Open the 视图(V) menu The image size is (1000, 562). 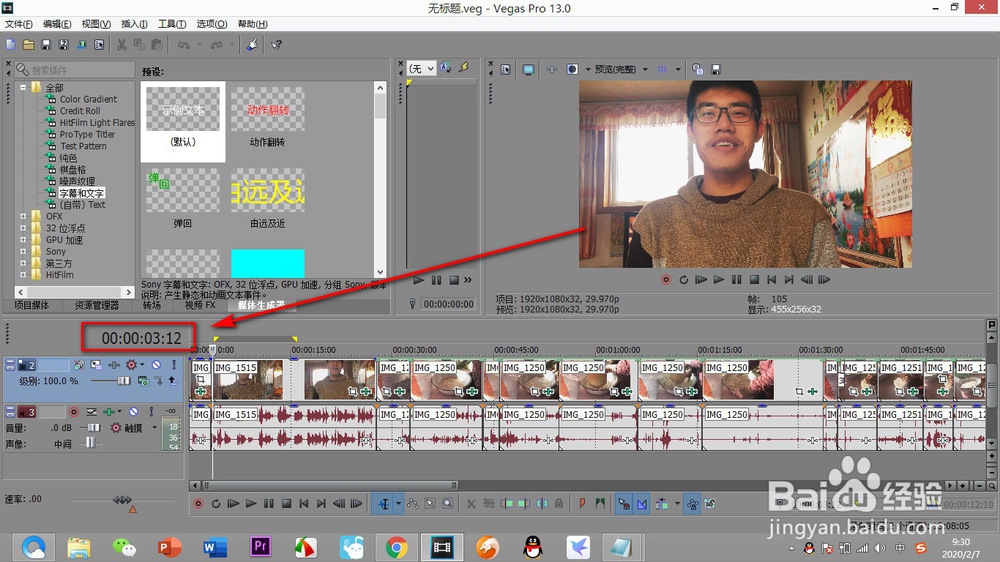pos(96,24)
